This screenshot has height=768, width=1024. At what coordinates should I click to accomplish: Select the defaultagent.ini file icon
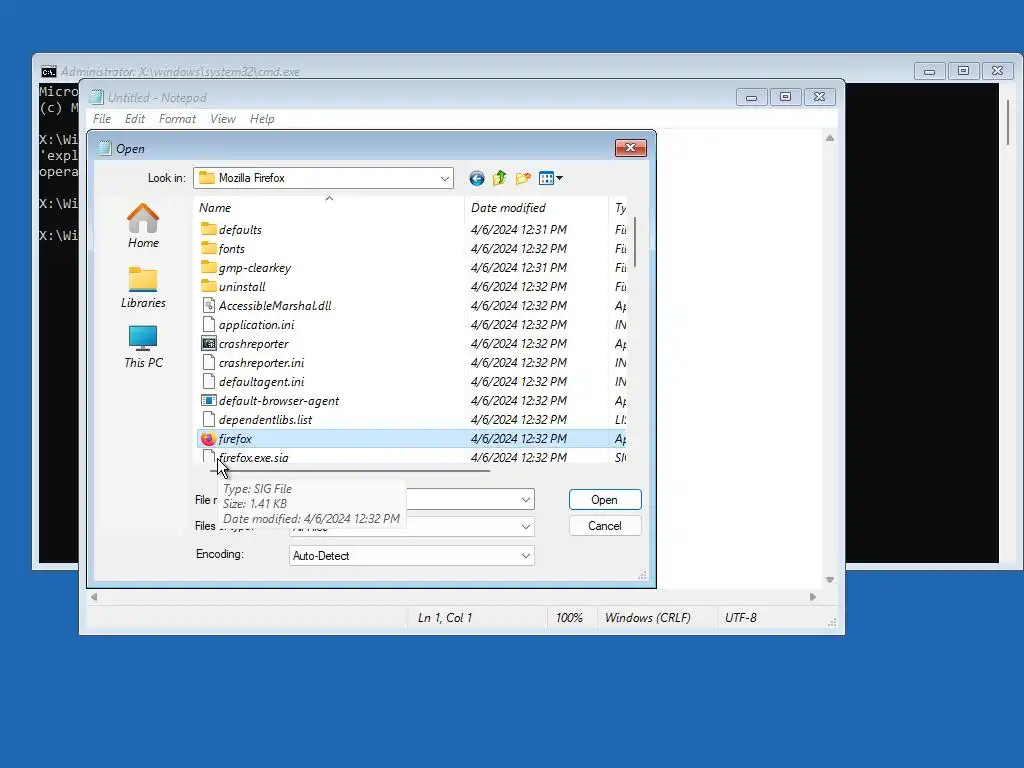coord(208,381)
